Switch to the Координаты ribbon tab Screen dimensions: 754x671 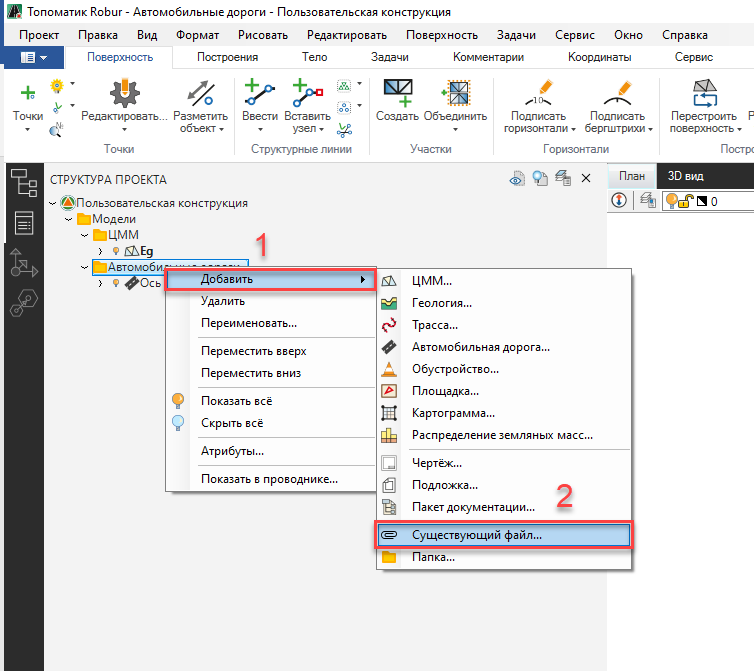click(600, 57)
